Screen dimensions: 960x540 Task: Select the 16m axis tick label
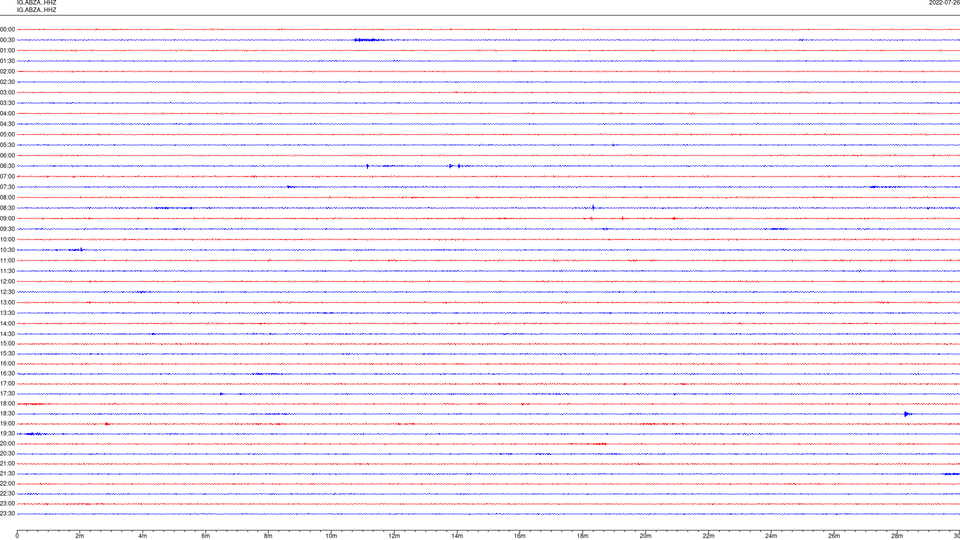pos(520,536)
